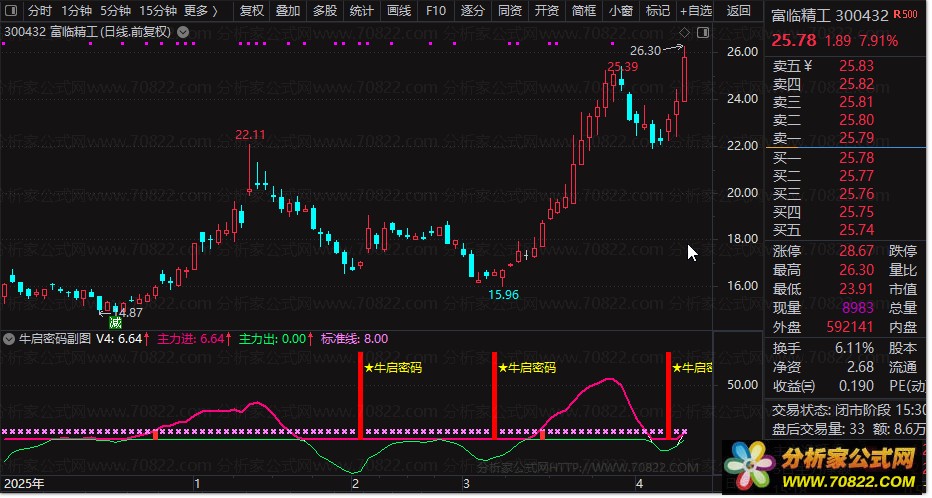Viewport: 932px width, 498px height.
Task: Click 主力出 0.00 indicator value
Action: tap(276, 339)
